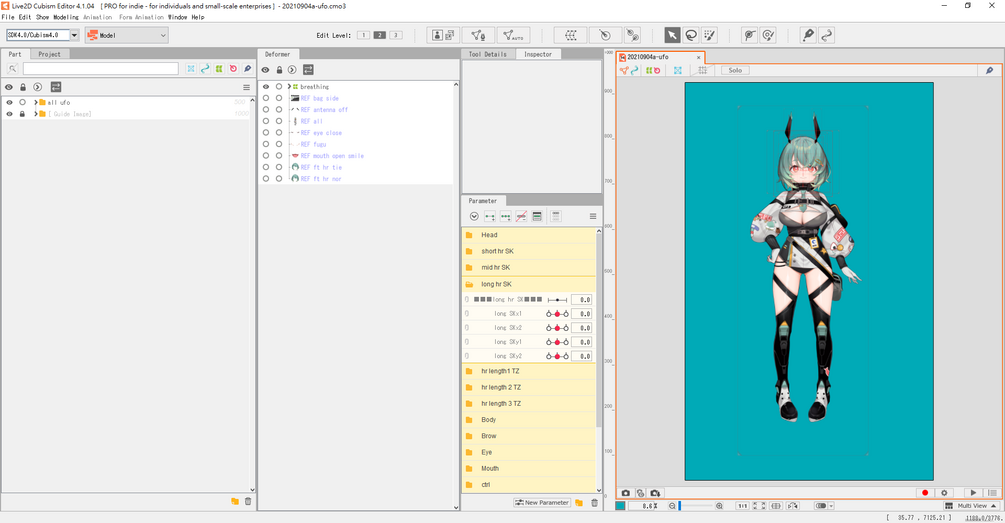Click the camera snapshot icon below canvas
This screenshot has height=523, width=1005.
626,493
